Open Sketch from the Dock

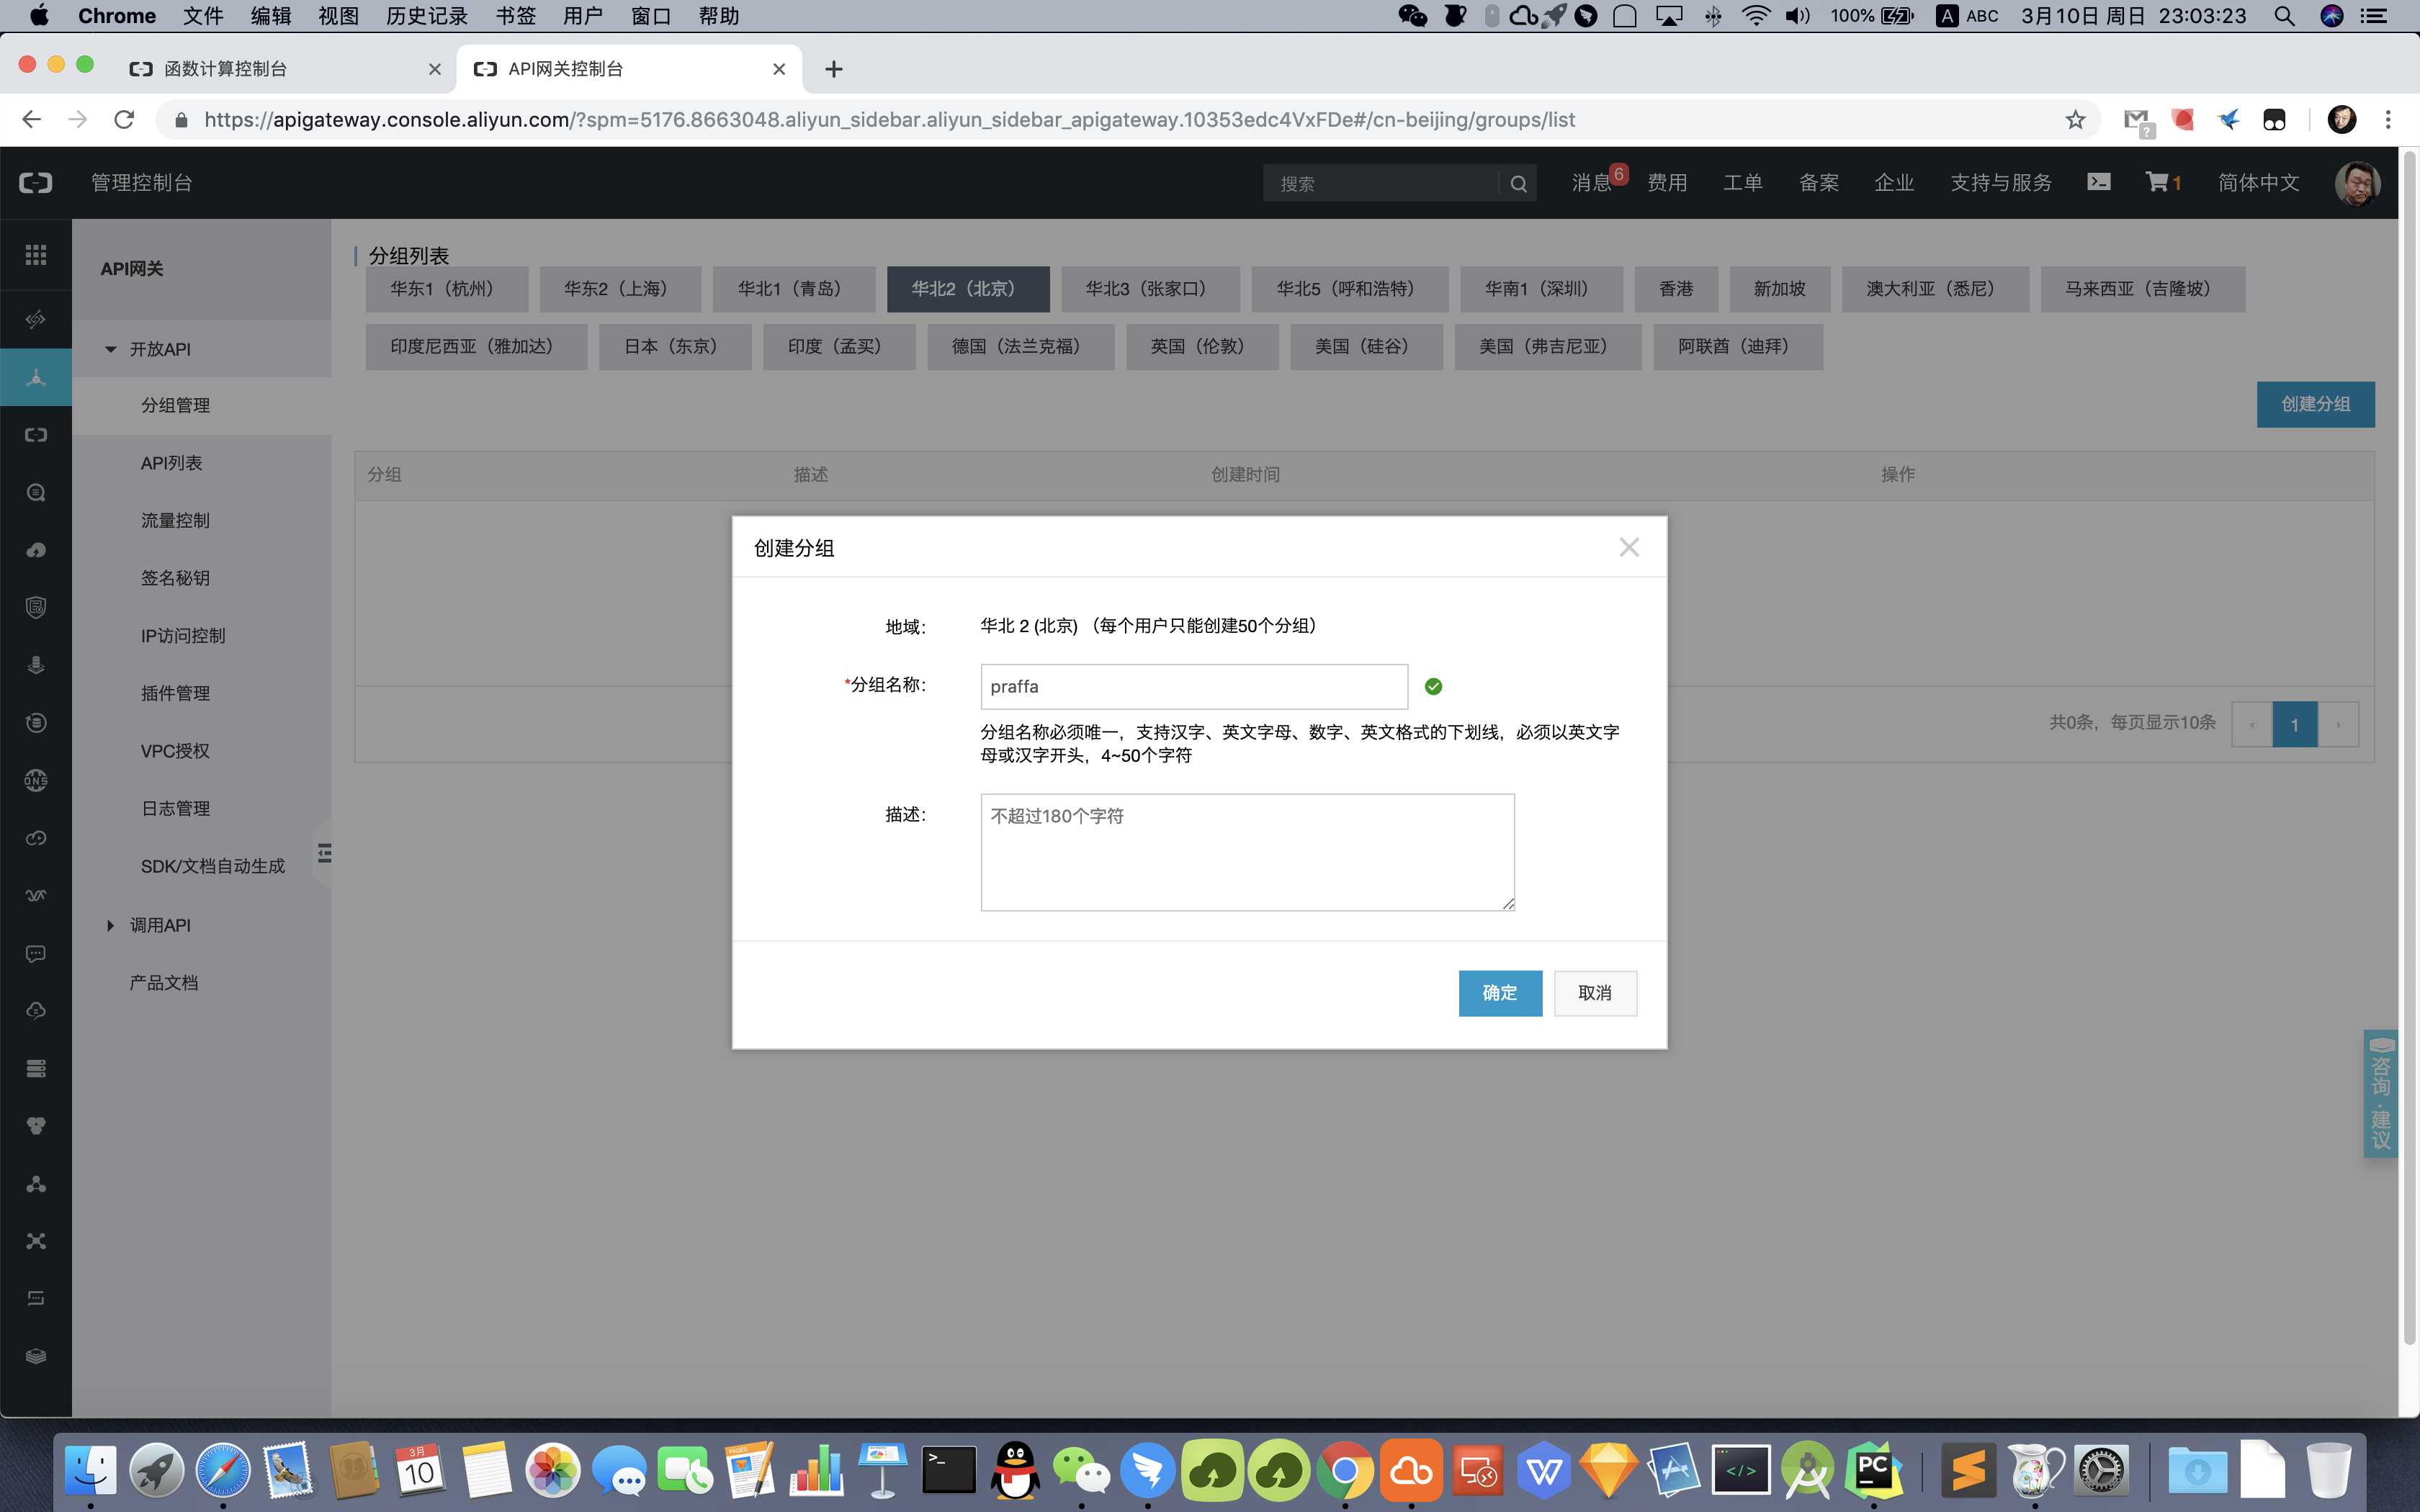(x=1609, y=1470)
